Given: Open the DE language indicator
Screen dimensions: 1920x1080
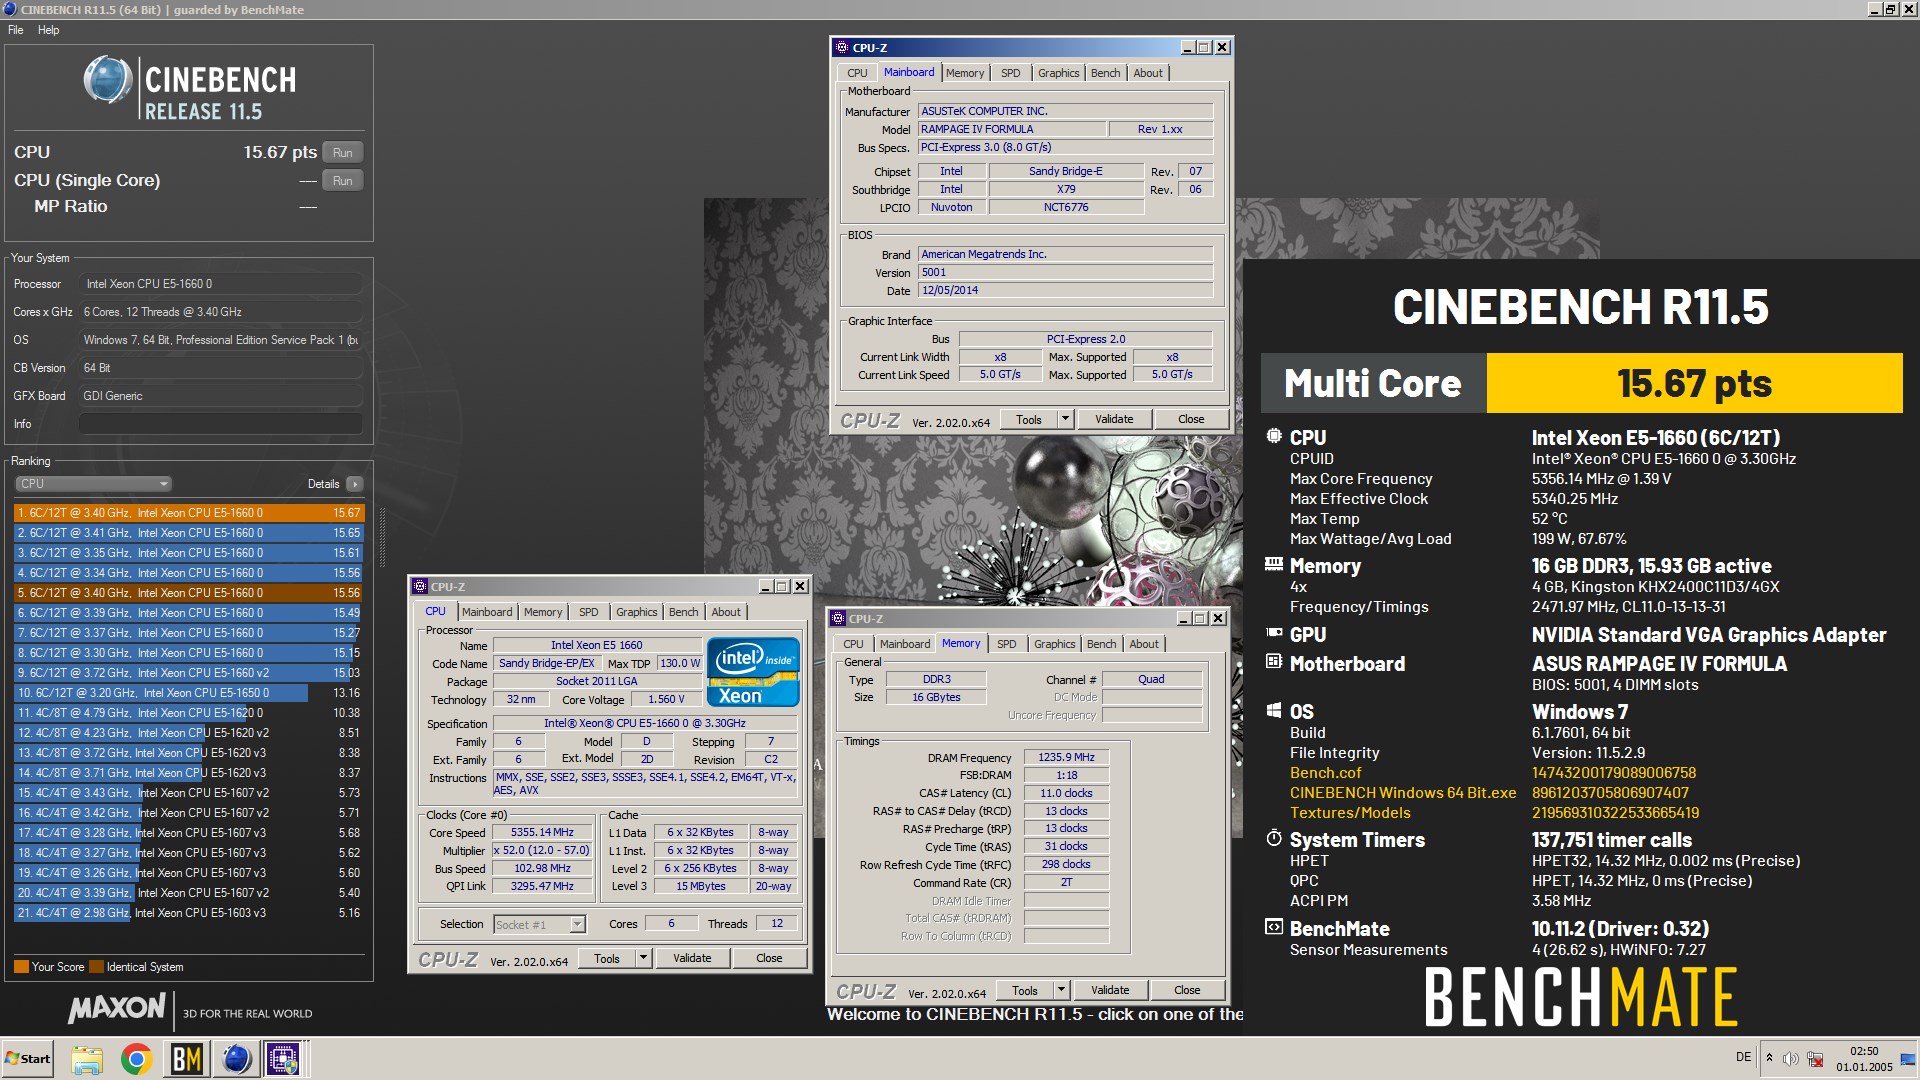Looking at the screenshot, I should pyautogui.click(x=1743, y=1057).
